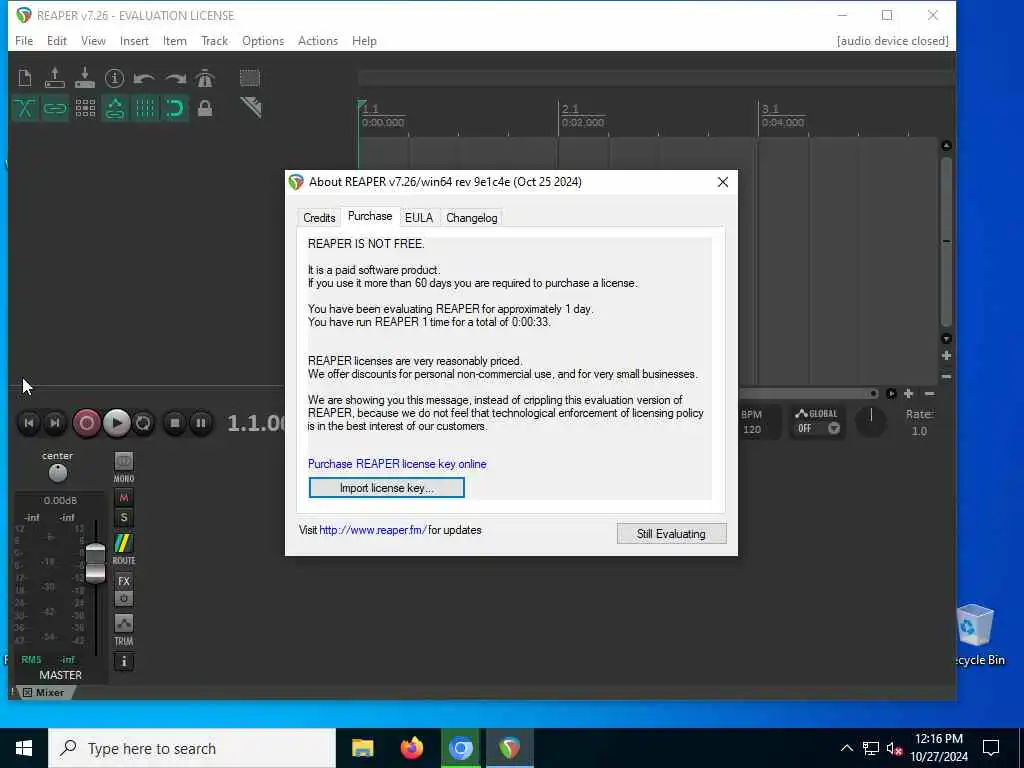
Task: Click the Stop transport button
Action: click(x=174, y=423)
